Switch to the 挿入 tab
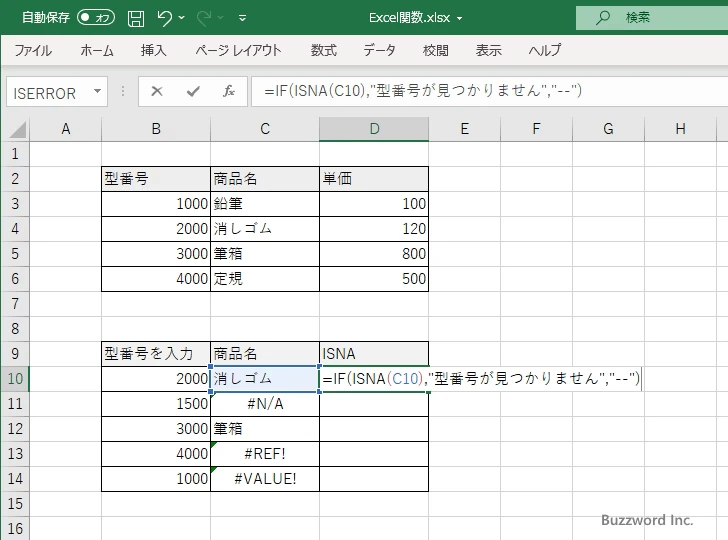 coord(153,50)
